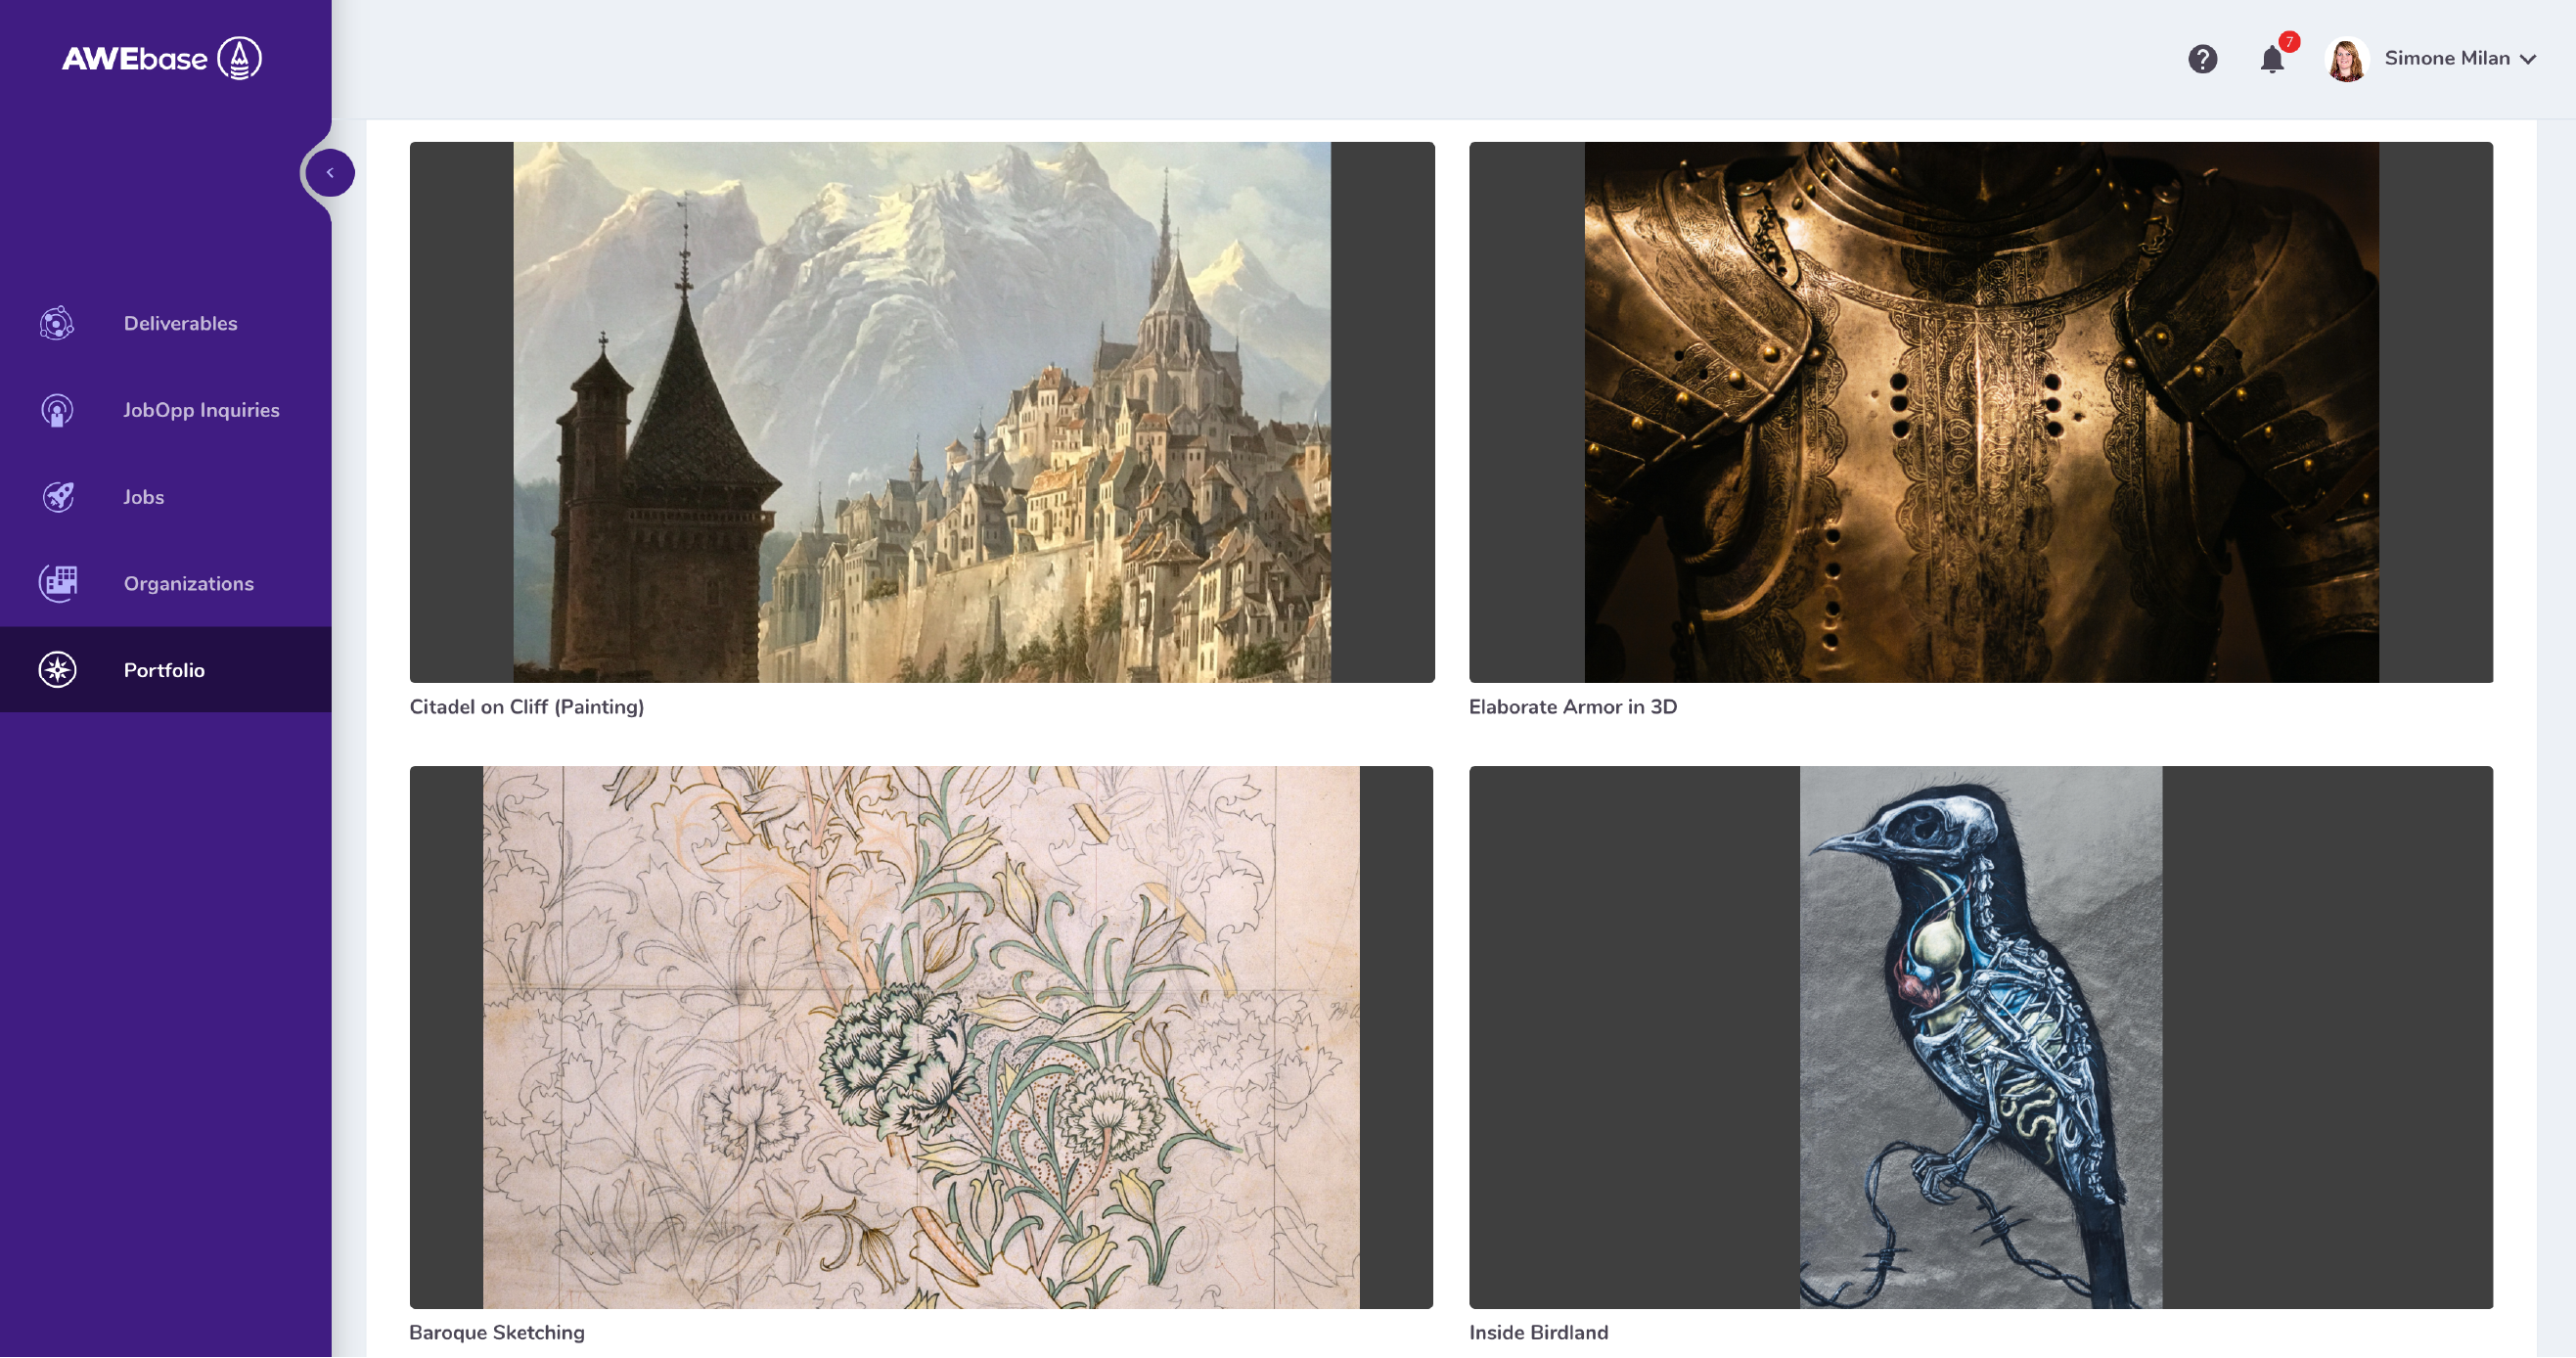The height and width of the screenshot is (1358, 2576).
Task: Select Organizations in the sidebar
Action: click(188, 583)
